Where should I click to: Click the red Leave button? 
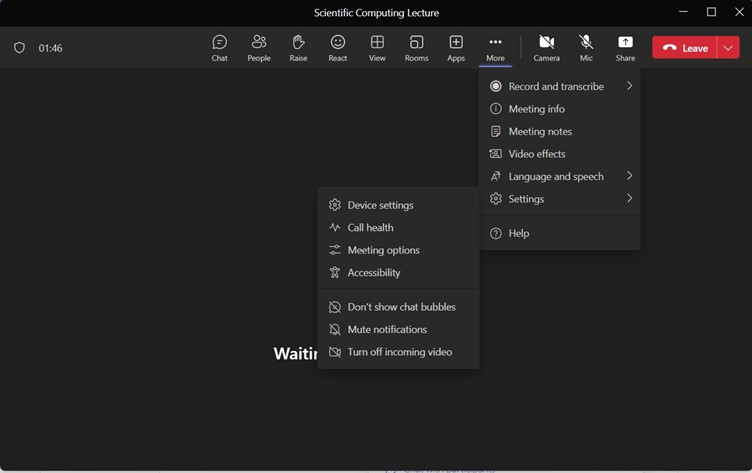click(x=685, y=48)
